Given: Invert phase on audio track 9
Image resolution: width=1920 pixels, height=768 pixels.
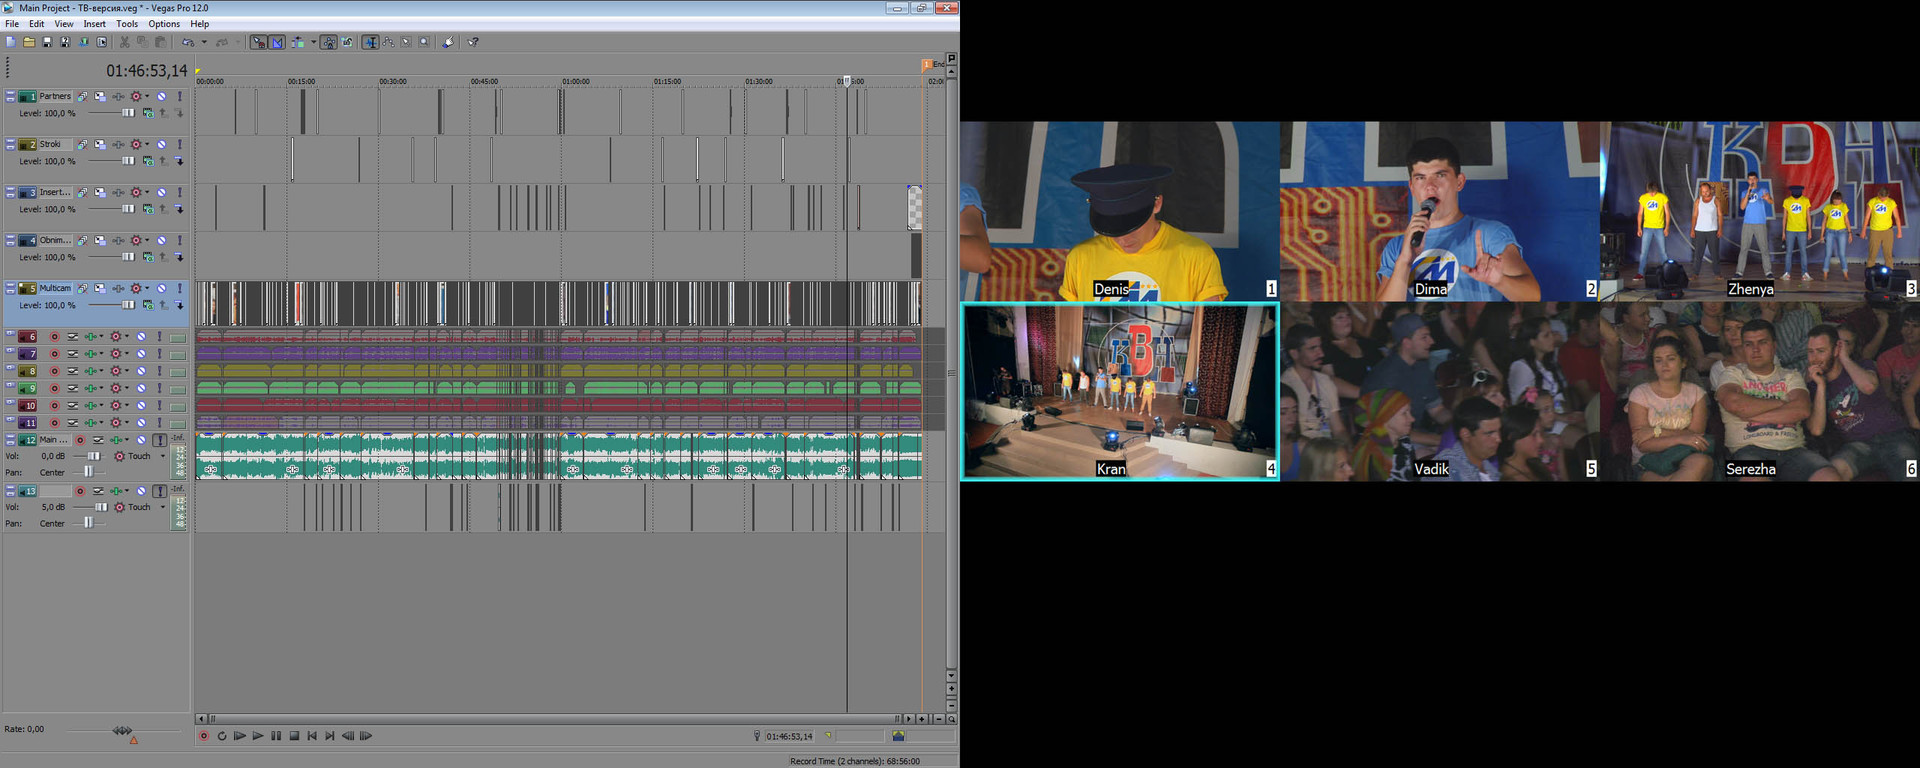Looking at the screenshot, I should [x=73, y=389].
